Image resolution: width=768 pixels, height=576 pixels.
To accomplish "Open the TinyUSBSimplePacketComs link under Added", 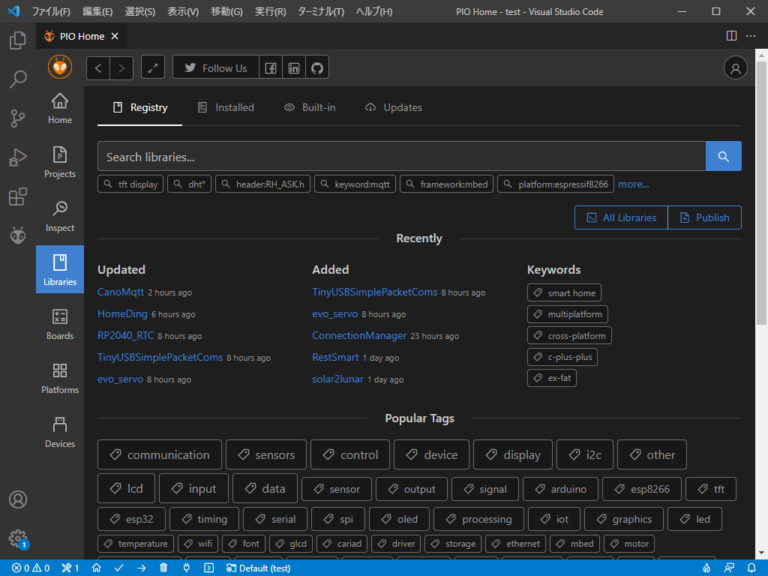I will (374, 292).
